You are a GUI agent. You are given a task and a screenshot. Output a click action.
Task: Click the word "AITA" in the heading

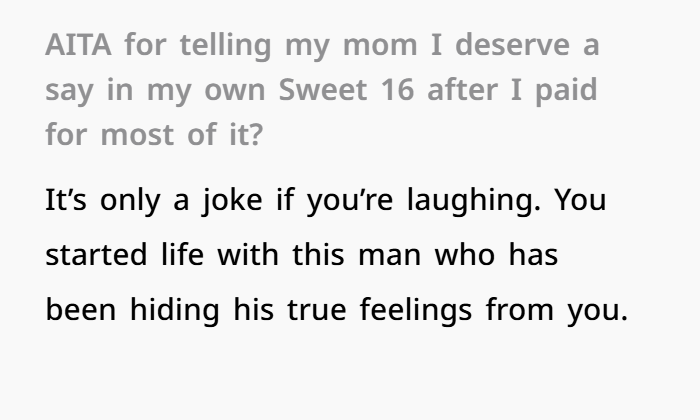click(78, 45)
